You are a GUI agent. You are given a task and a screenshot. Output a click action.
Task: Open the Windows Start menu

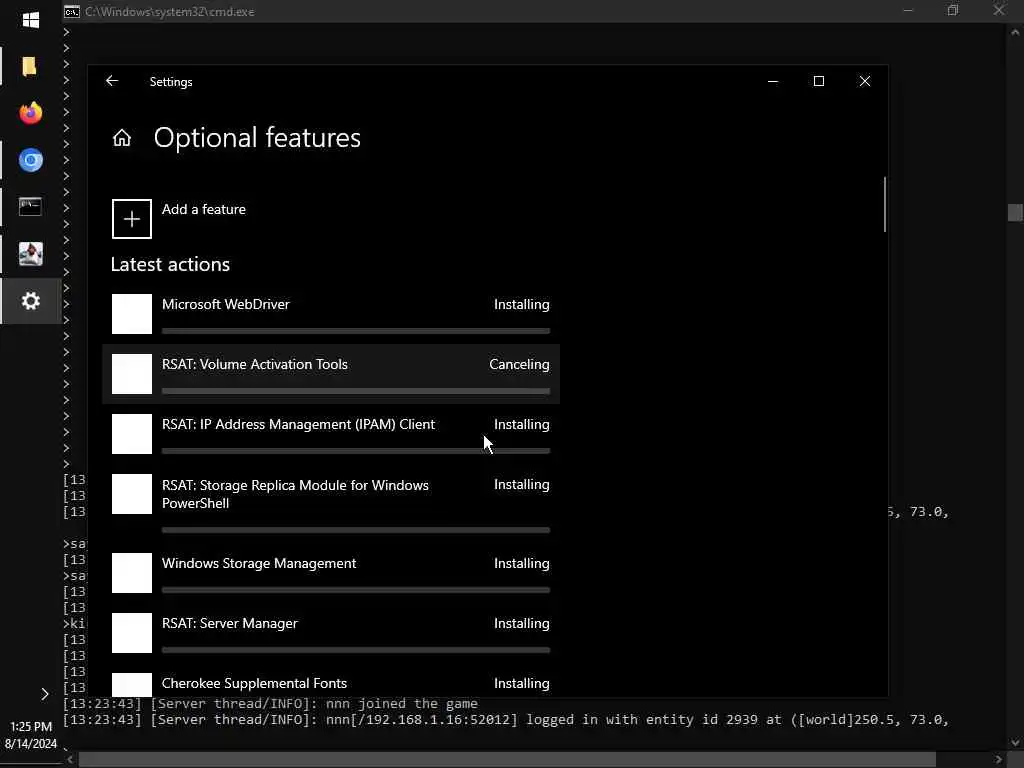(31, 20)
